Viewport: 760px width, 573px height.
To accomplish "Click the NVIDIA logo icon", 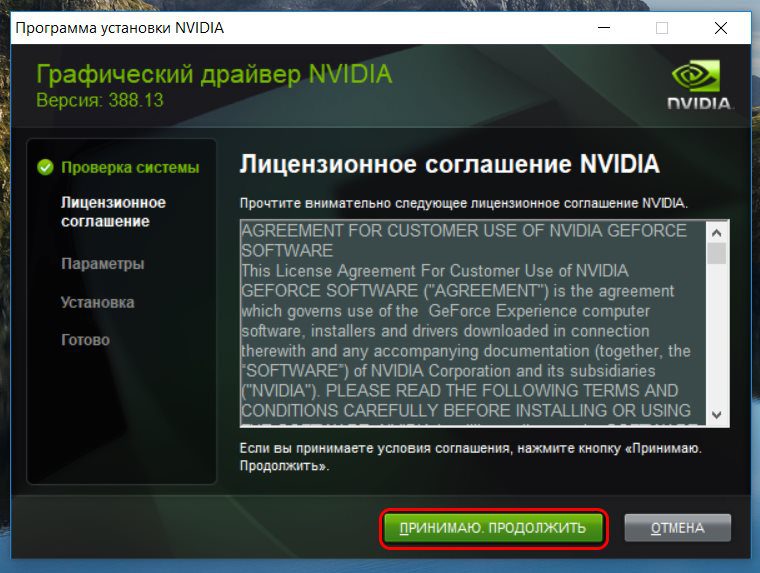I will click(x=700, y=84).
